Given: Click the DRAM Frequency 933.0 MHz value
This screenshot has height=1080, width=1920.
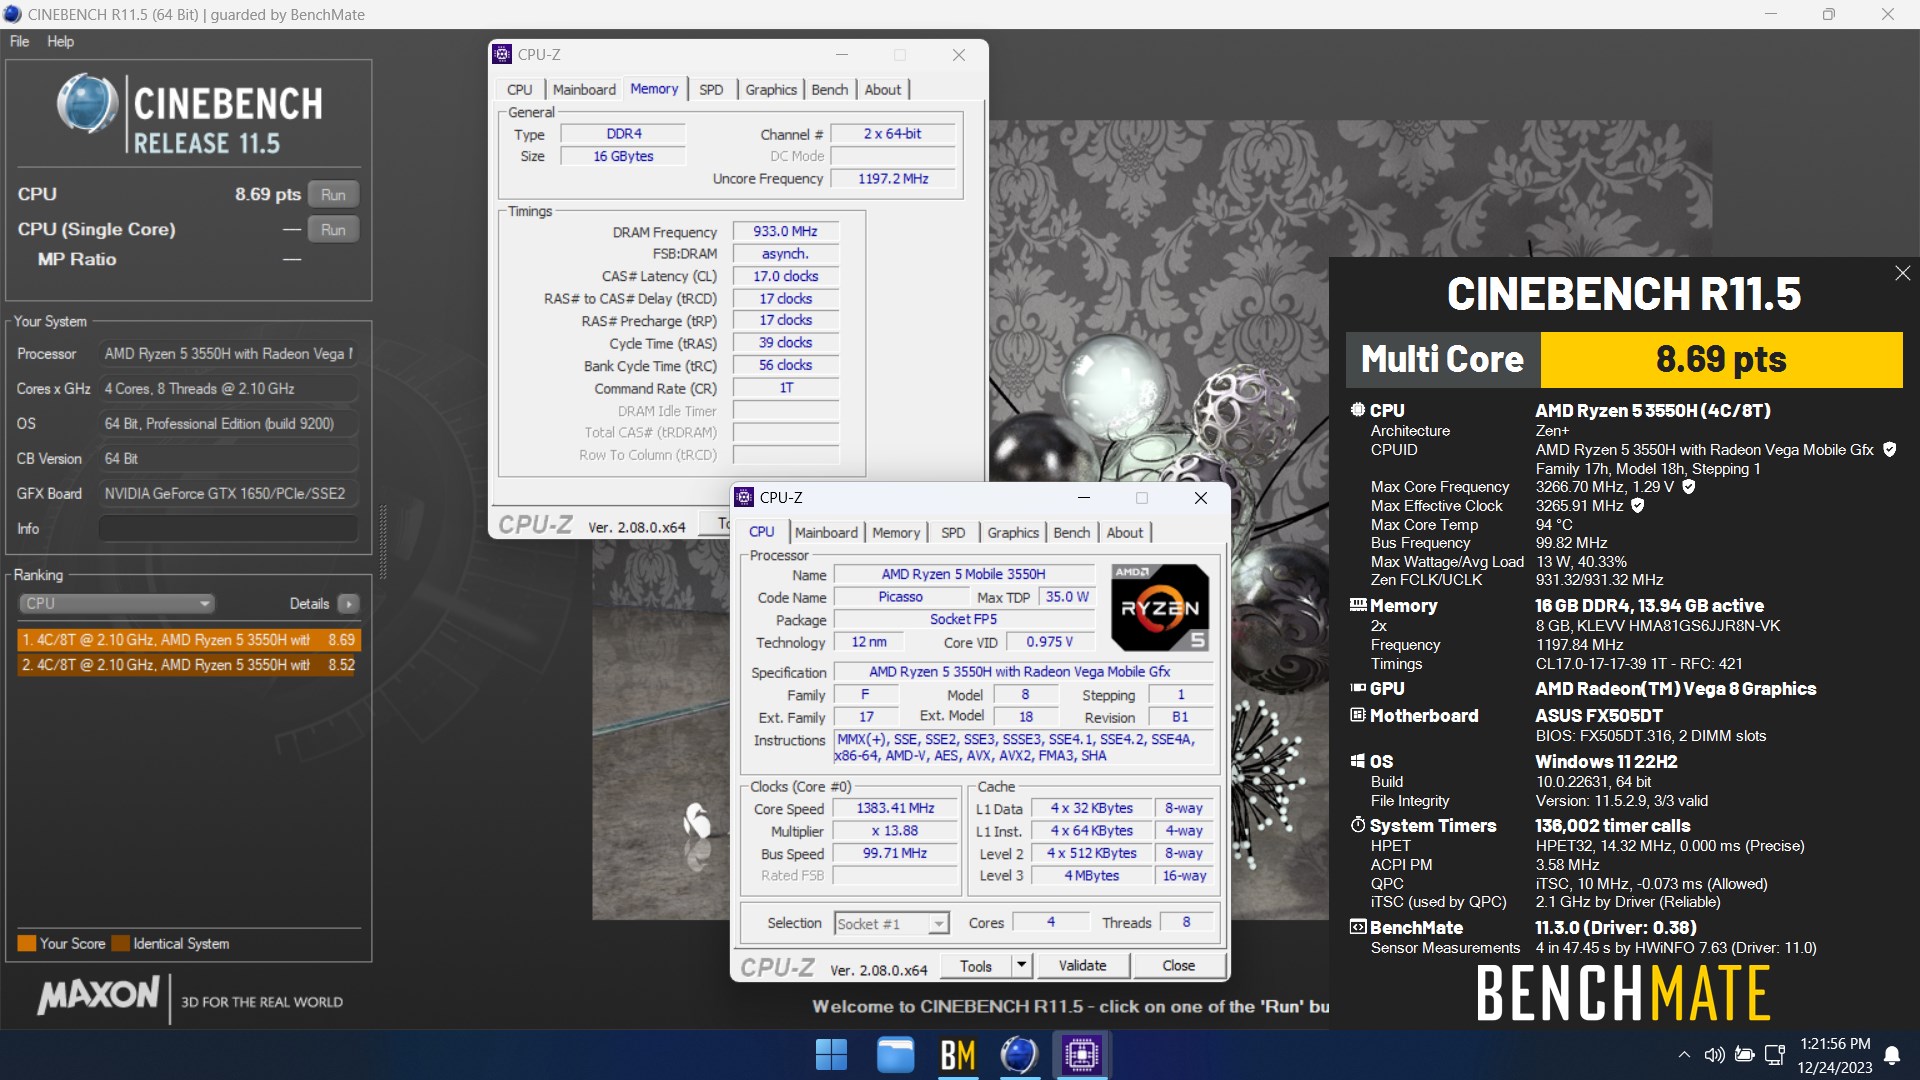Looking at the screenshot, I should pyautogui.click(x=785, y=232).
